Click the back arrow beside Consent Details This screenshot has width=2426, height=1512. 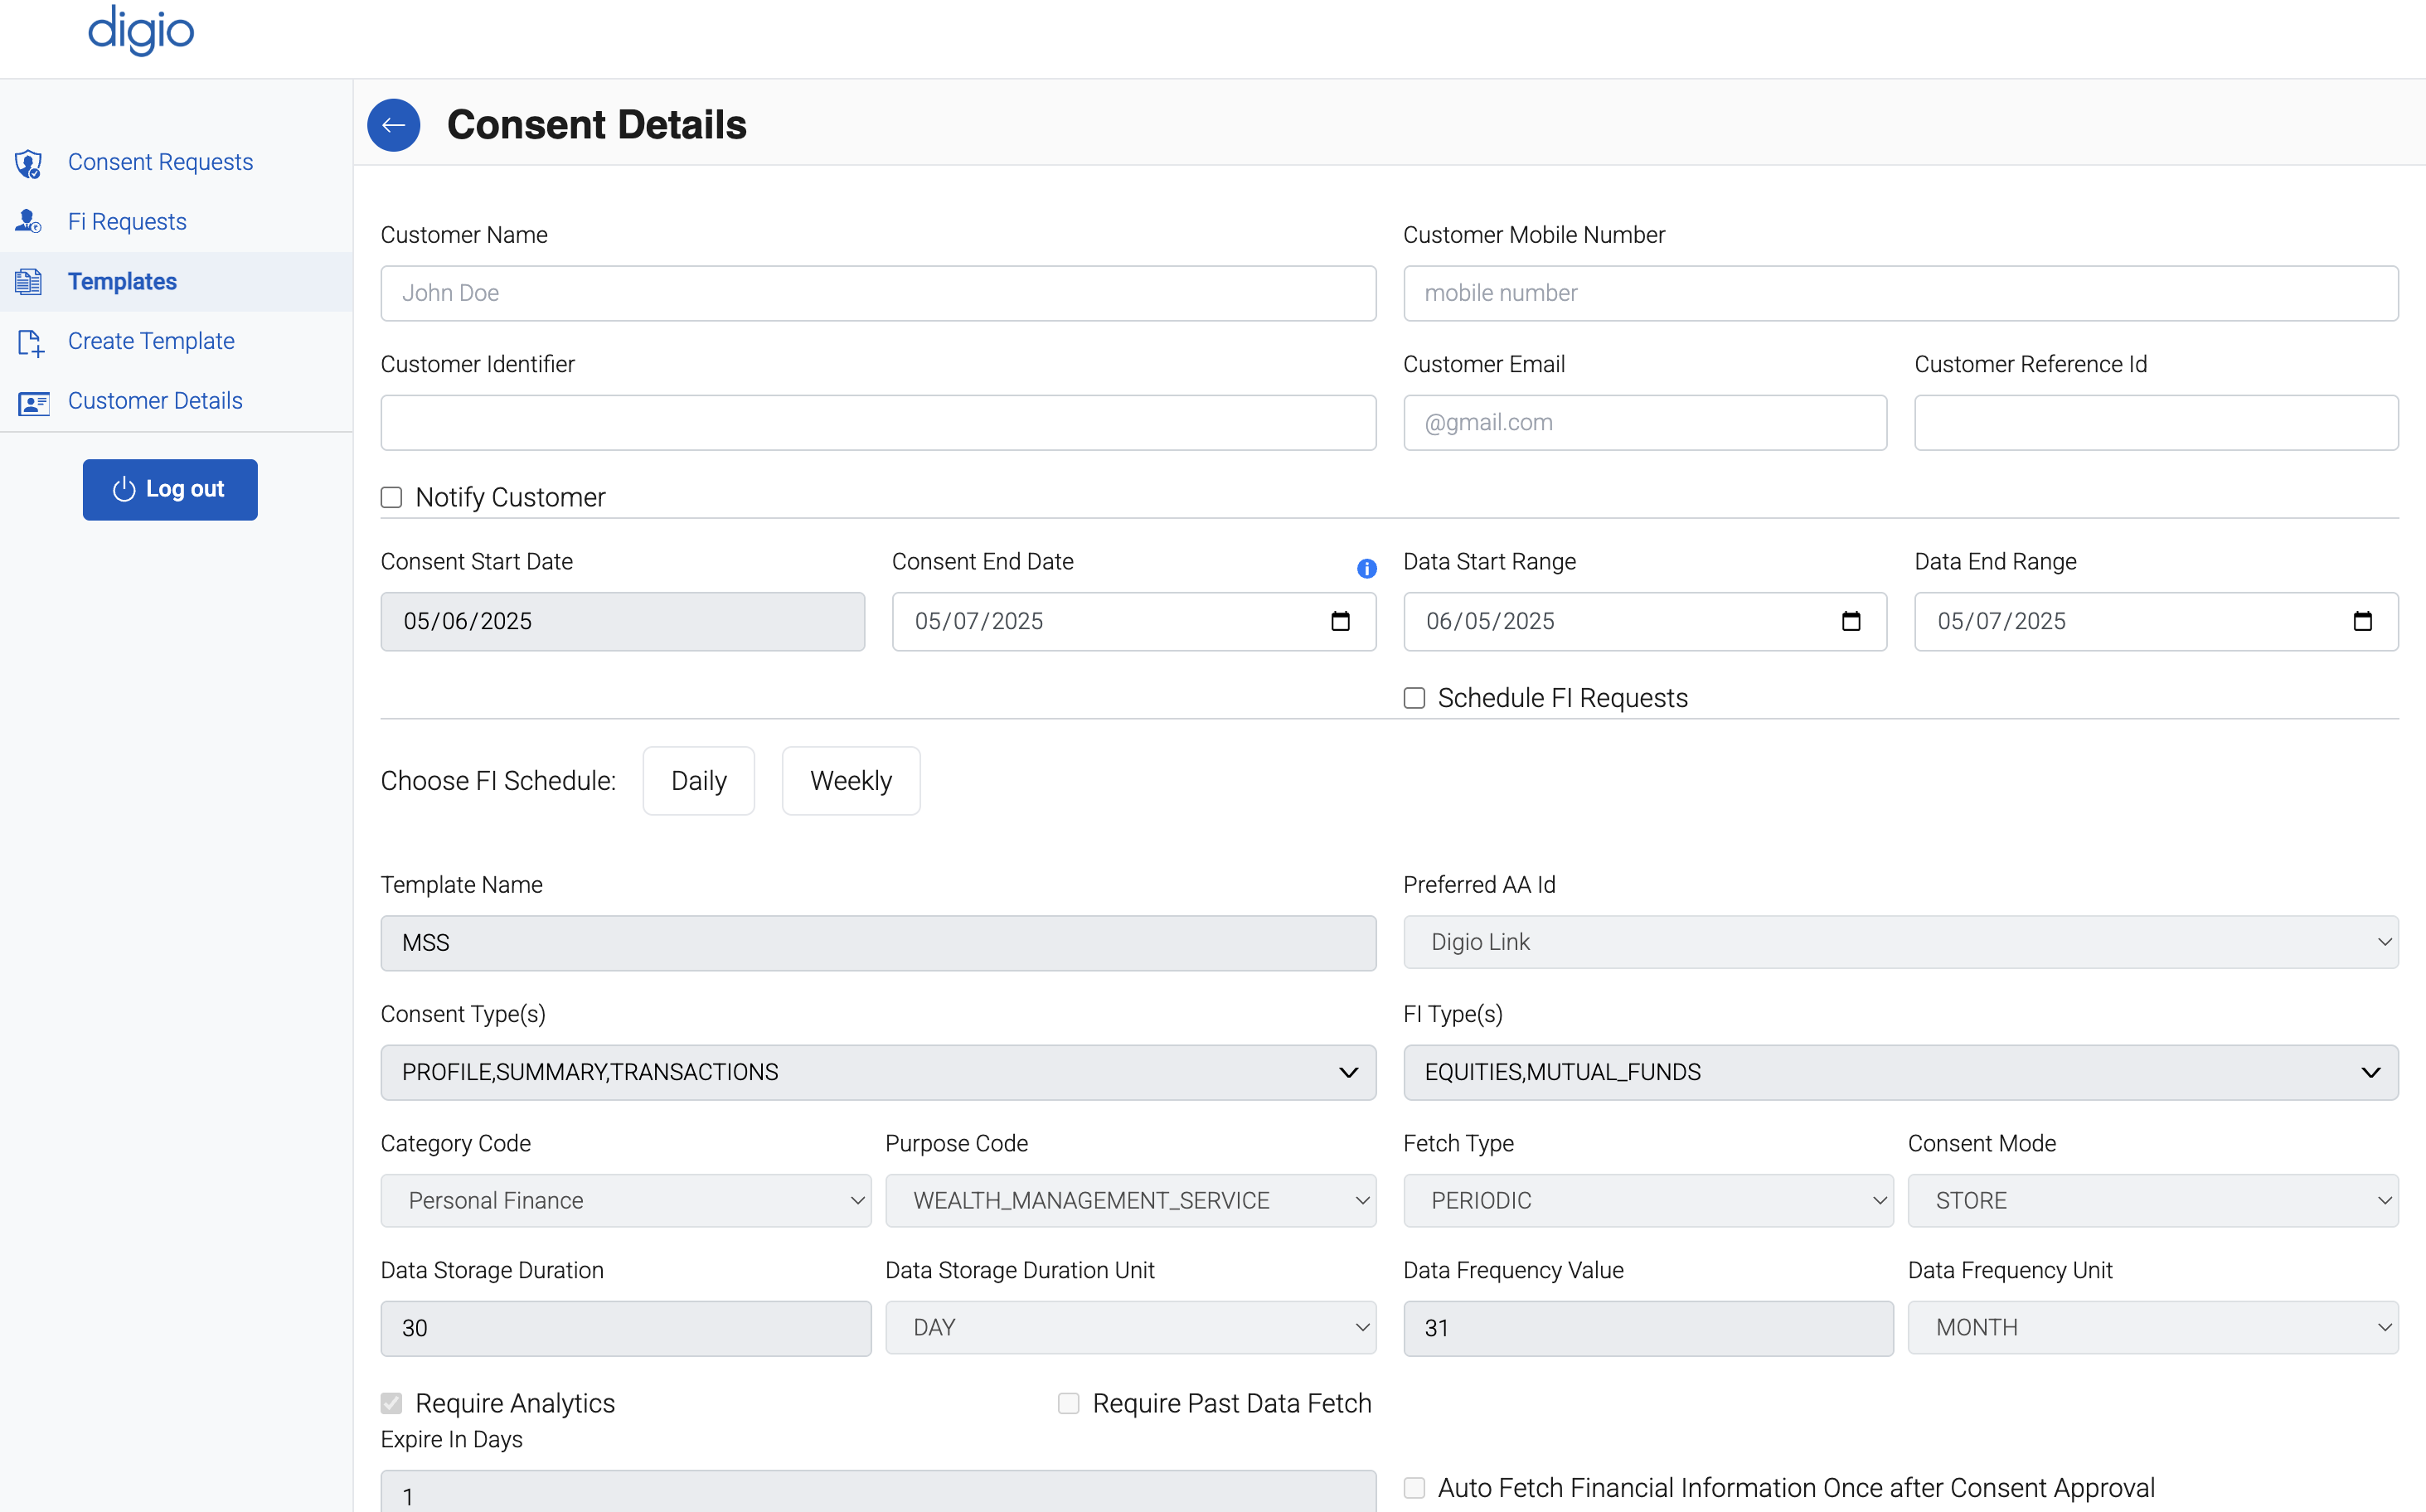393,124
